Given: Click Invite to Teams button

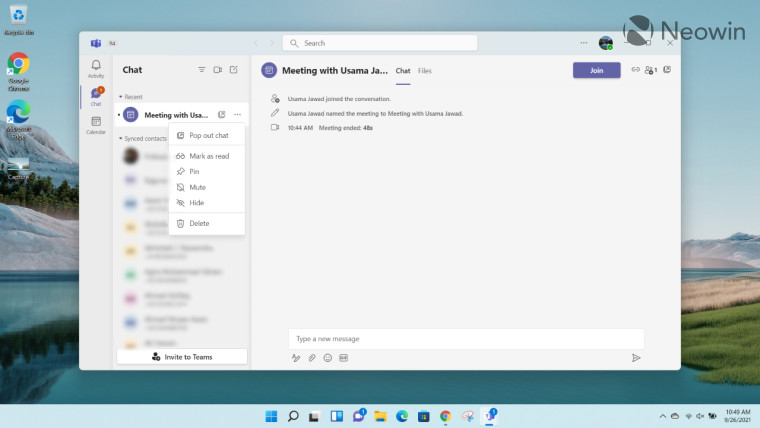Looking at the screenshot, I should (x=182, y=357).
